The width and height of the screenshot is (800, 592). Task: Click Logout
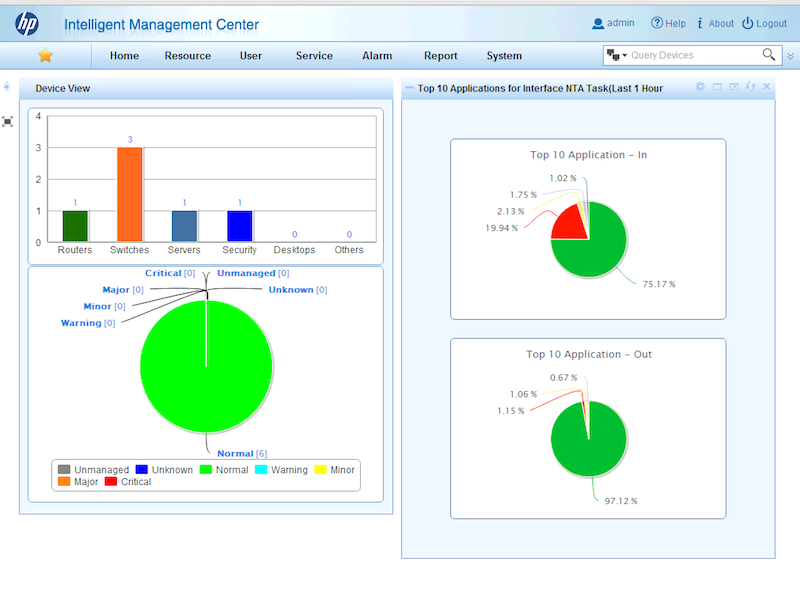pos(764,23)
